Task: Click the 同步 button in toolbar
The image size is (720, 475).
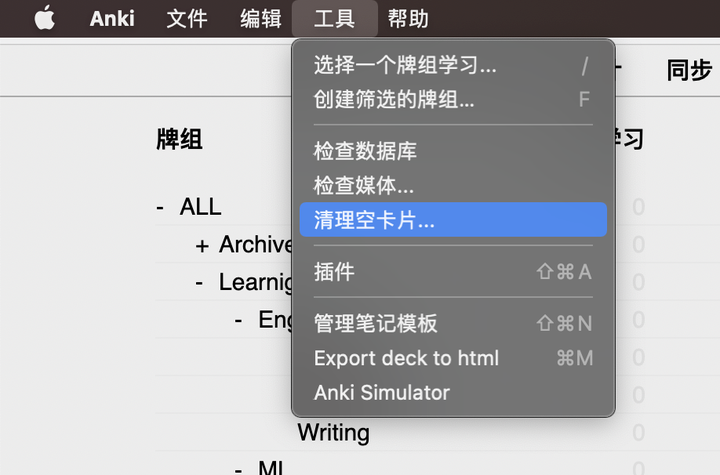Action: tap(689, 71)
